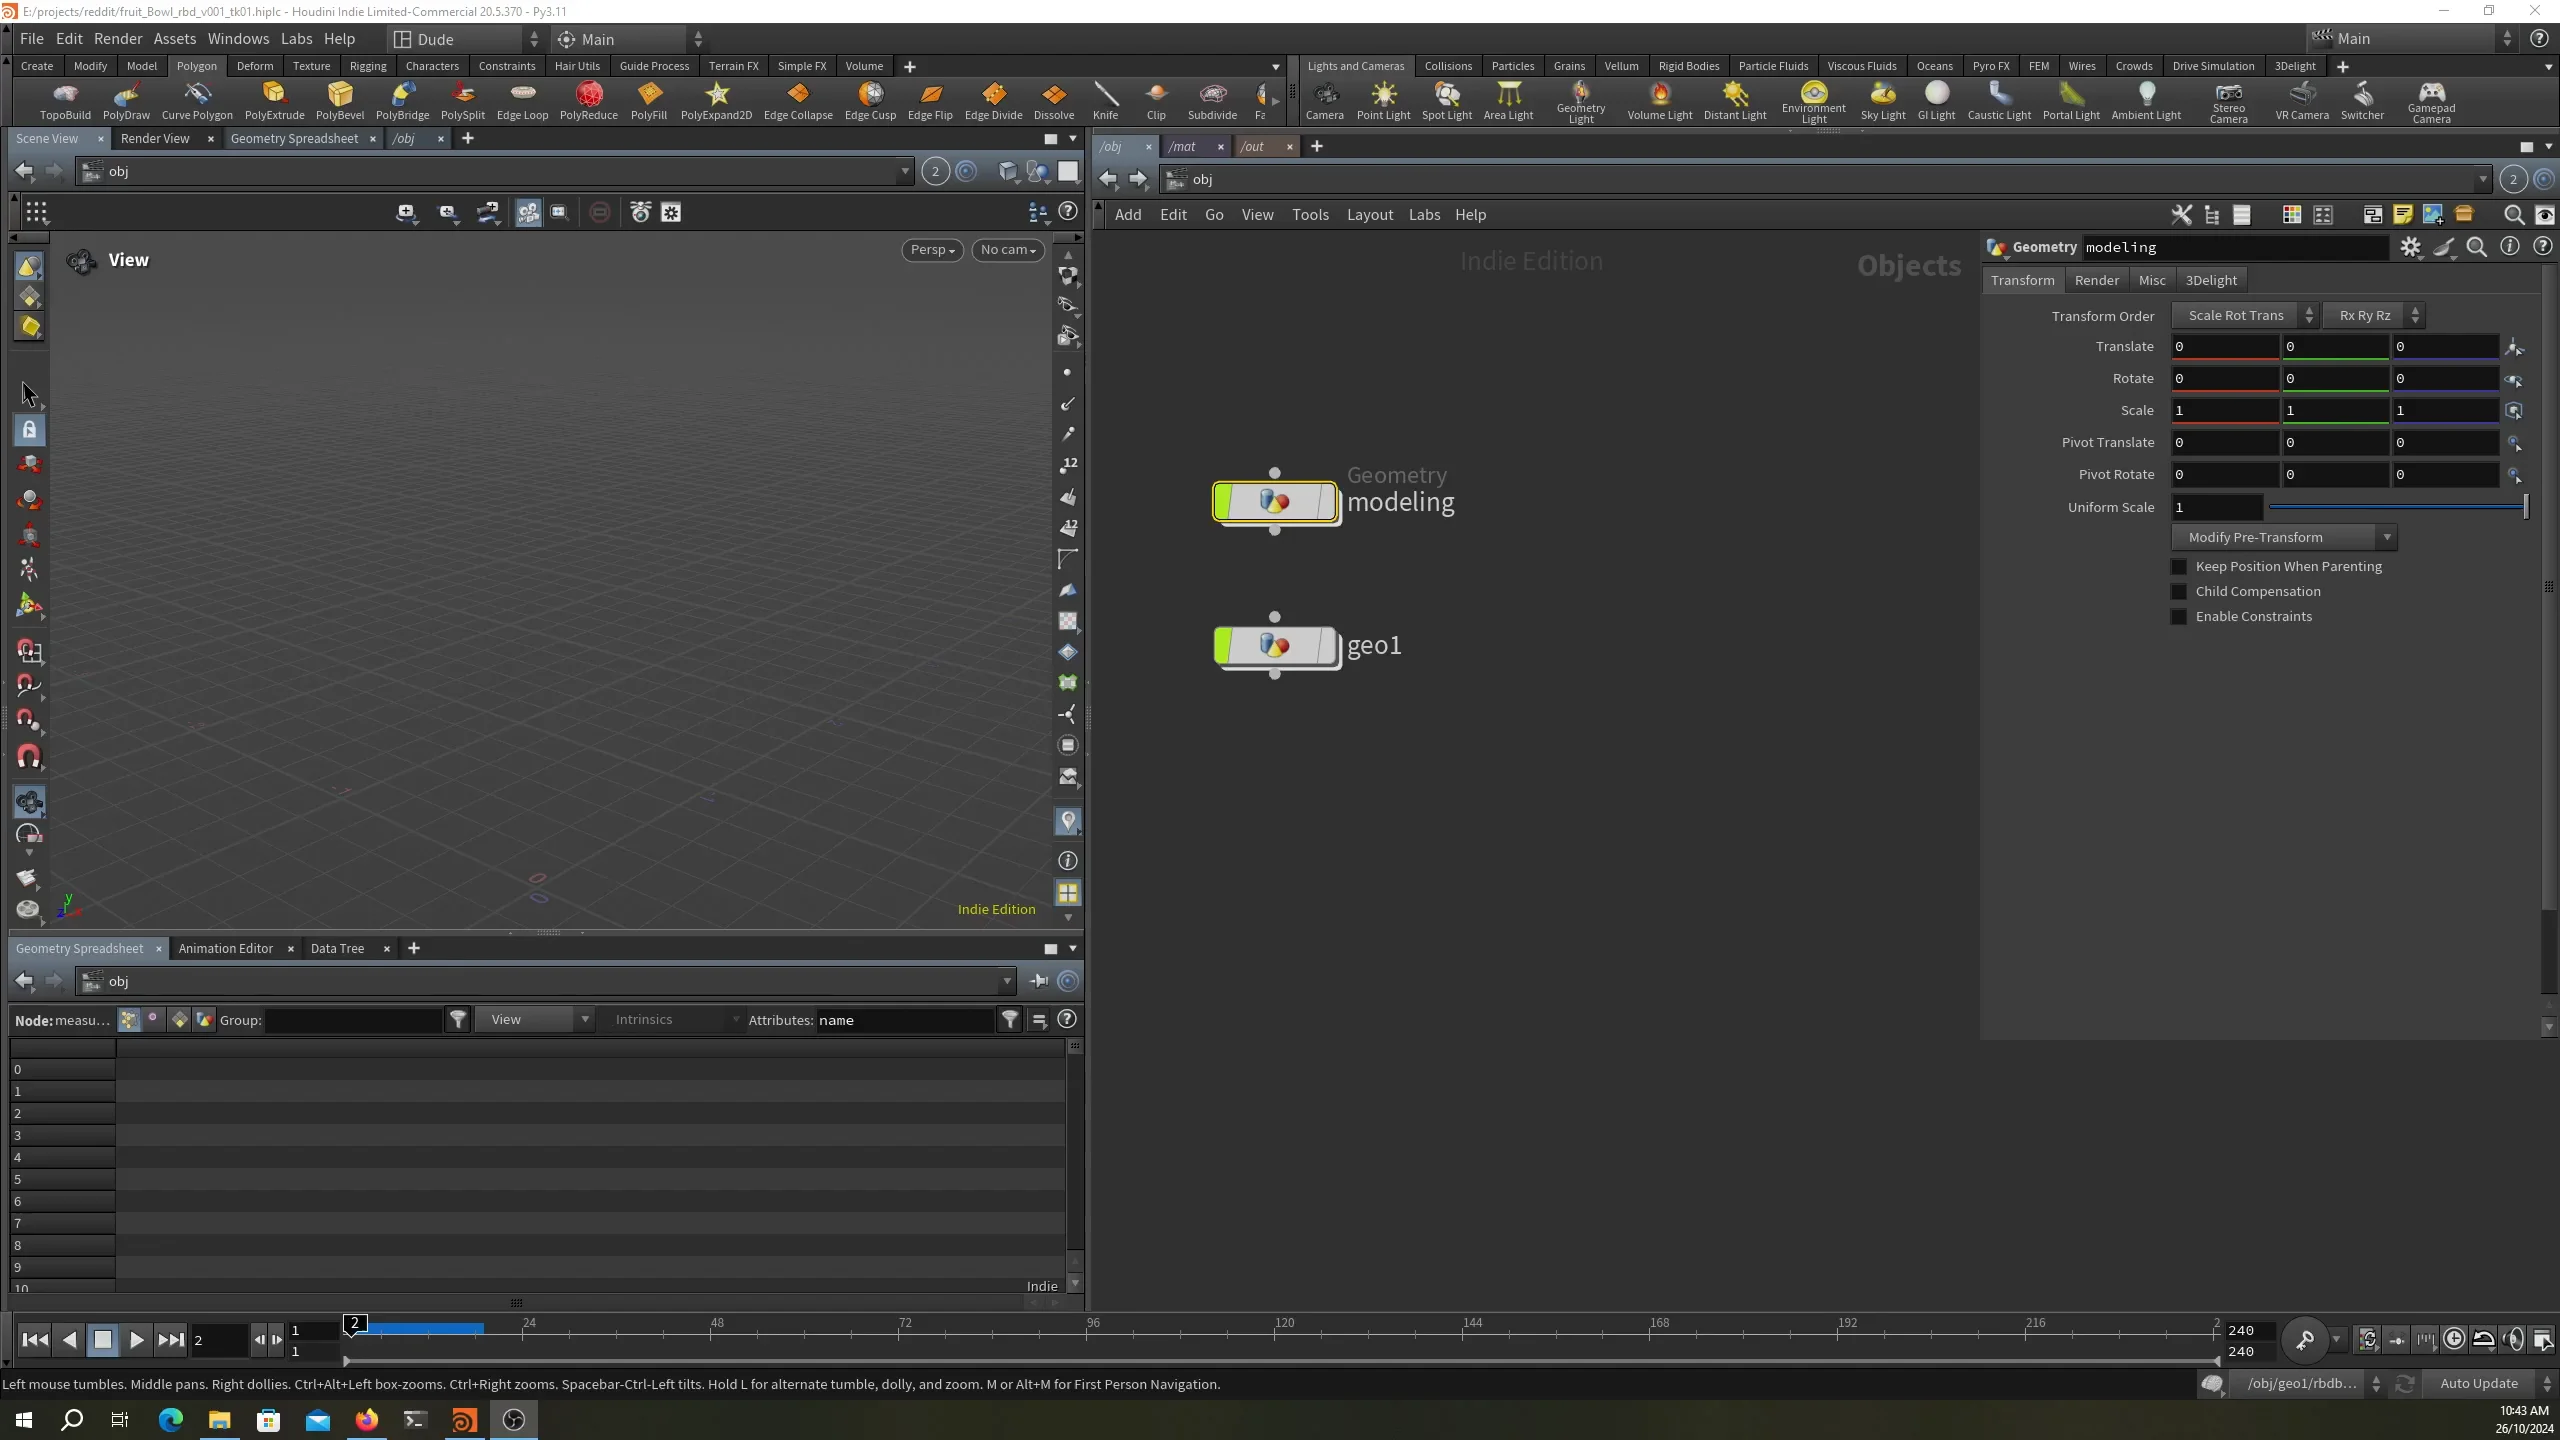Click the Subdivide shelf tool
The width and height of the screenshot is (2560, 1440).
[x=1212, y=100]
